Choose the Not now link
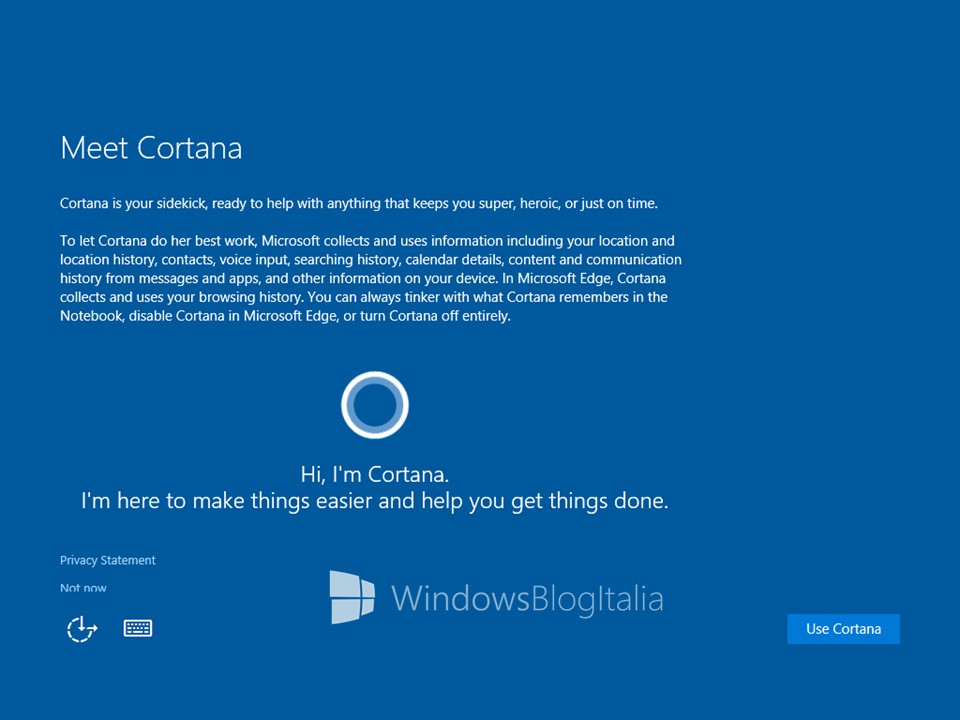 [x=83, y=588]
